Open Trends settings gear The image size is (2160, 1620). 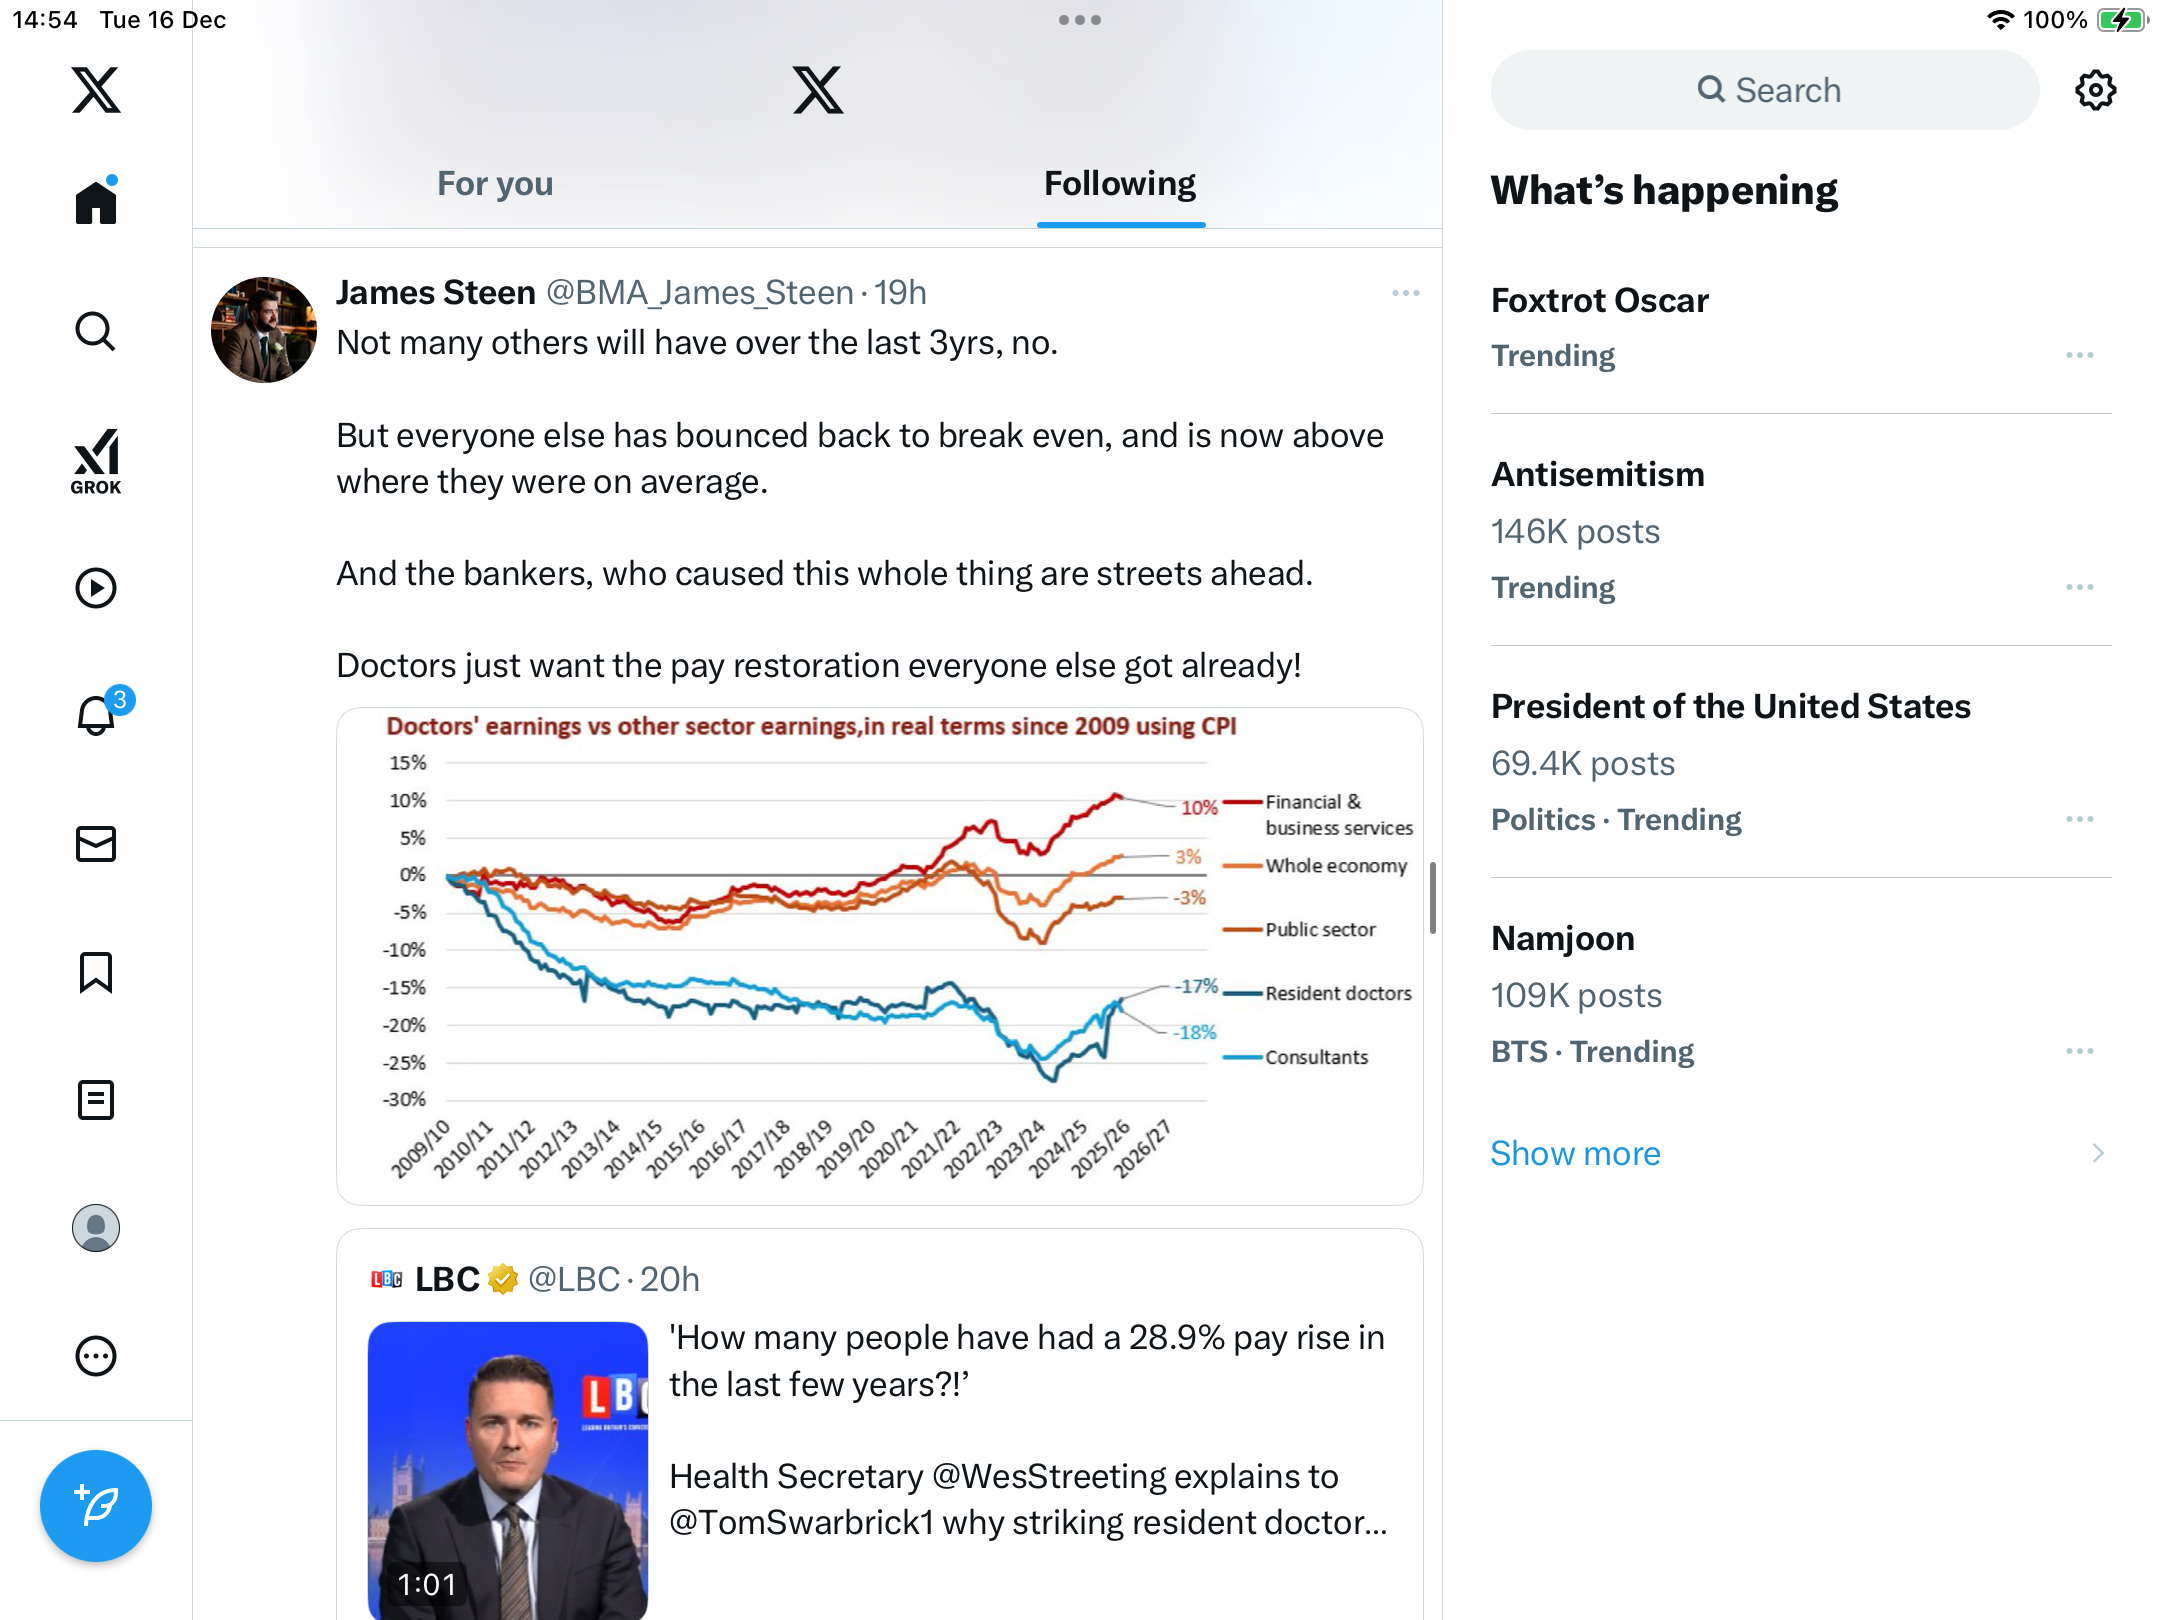click(x=2095, y=90)
